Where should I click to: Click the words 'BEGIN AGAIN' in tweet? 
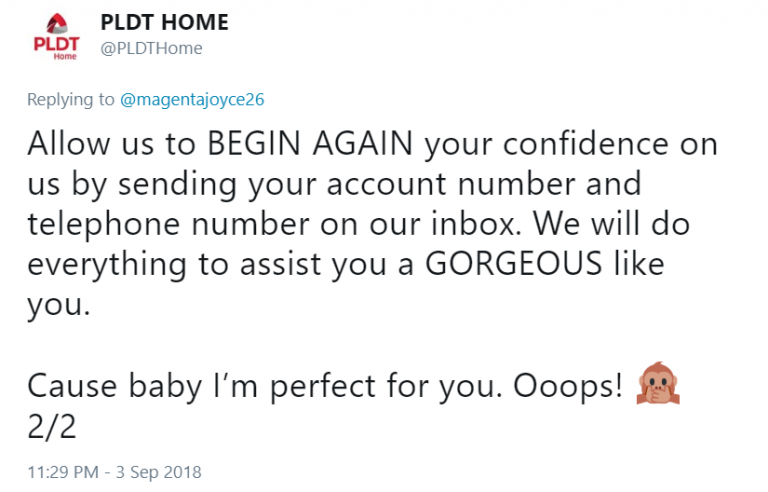pyautogui.click(x=310, y=144)
